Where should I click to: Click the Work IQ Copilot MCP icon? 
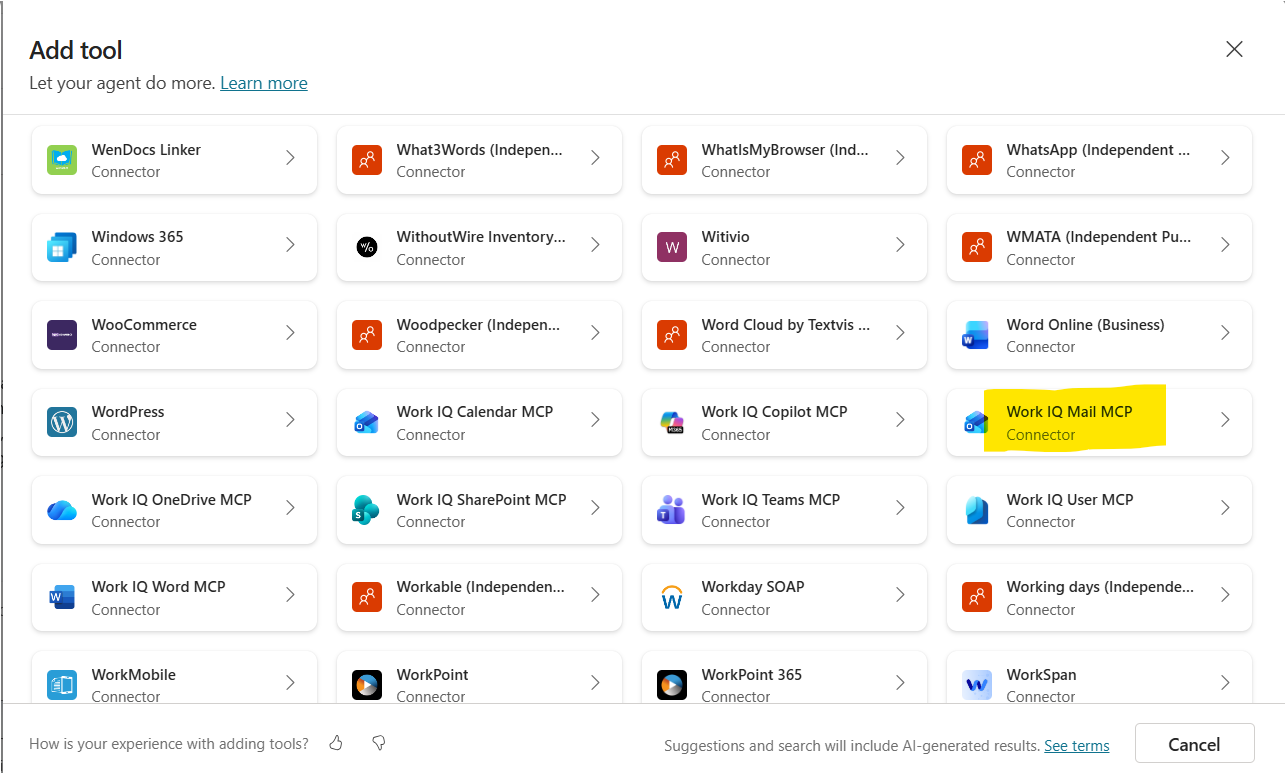pos(672,422)
